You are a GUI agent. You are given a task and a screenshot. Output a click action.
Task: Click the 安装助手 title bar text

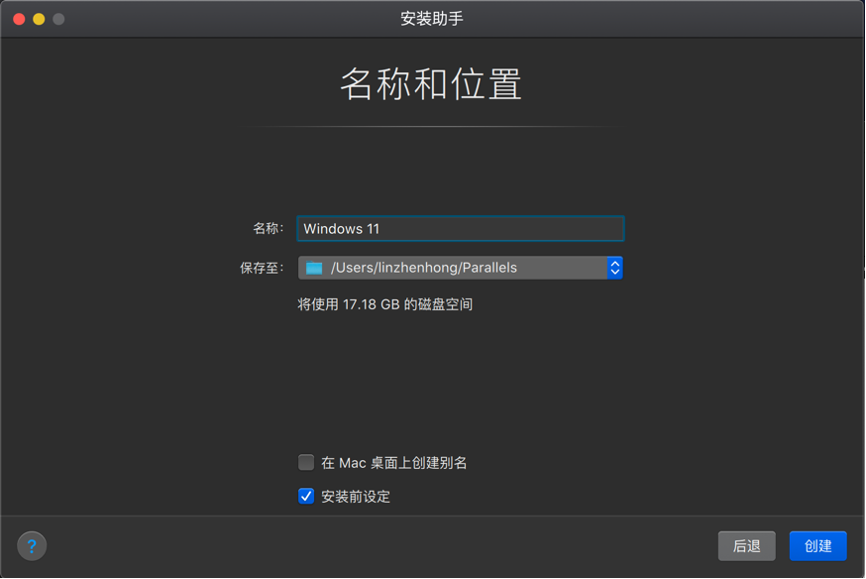[x=432, y=17]
